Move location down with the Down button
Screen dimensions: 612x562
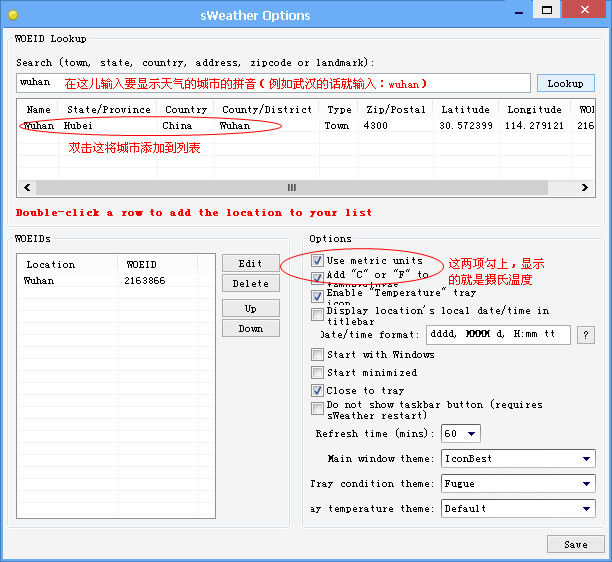251,329
